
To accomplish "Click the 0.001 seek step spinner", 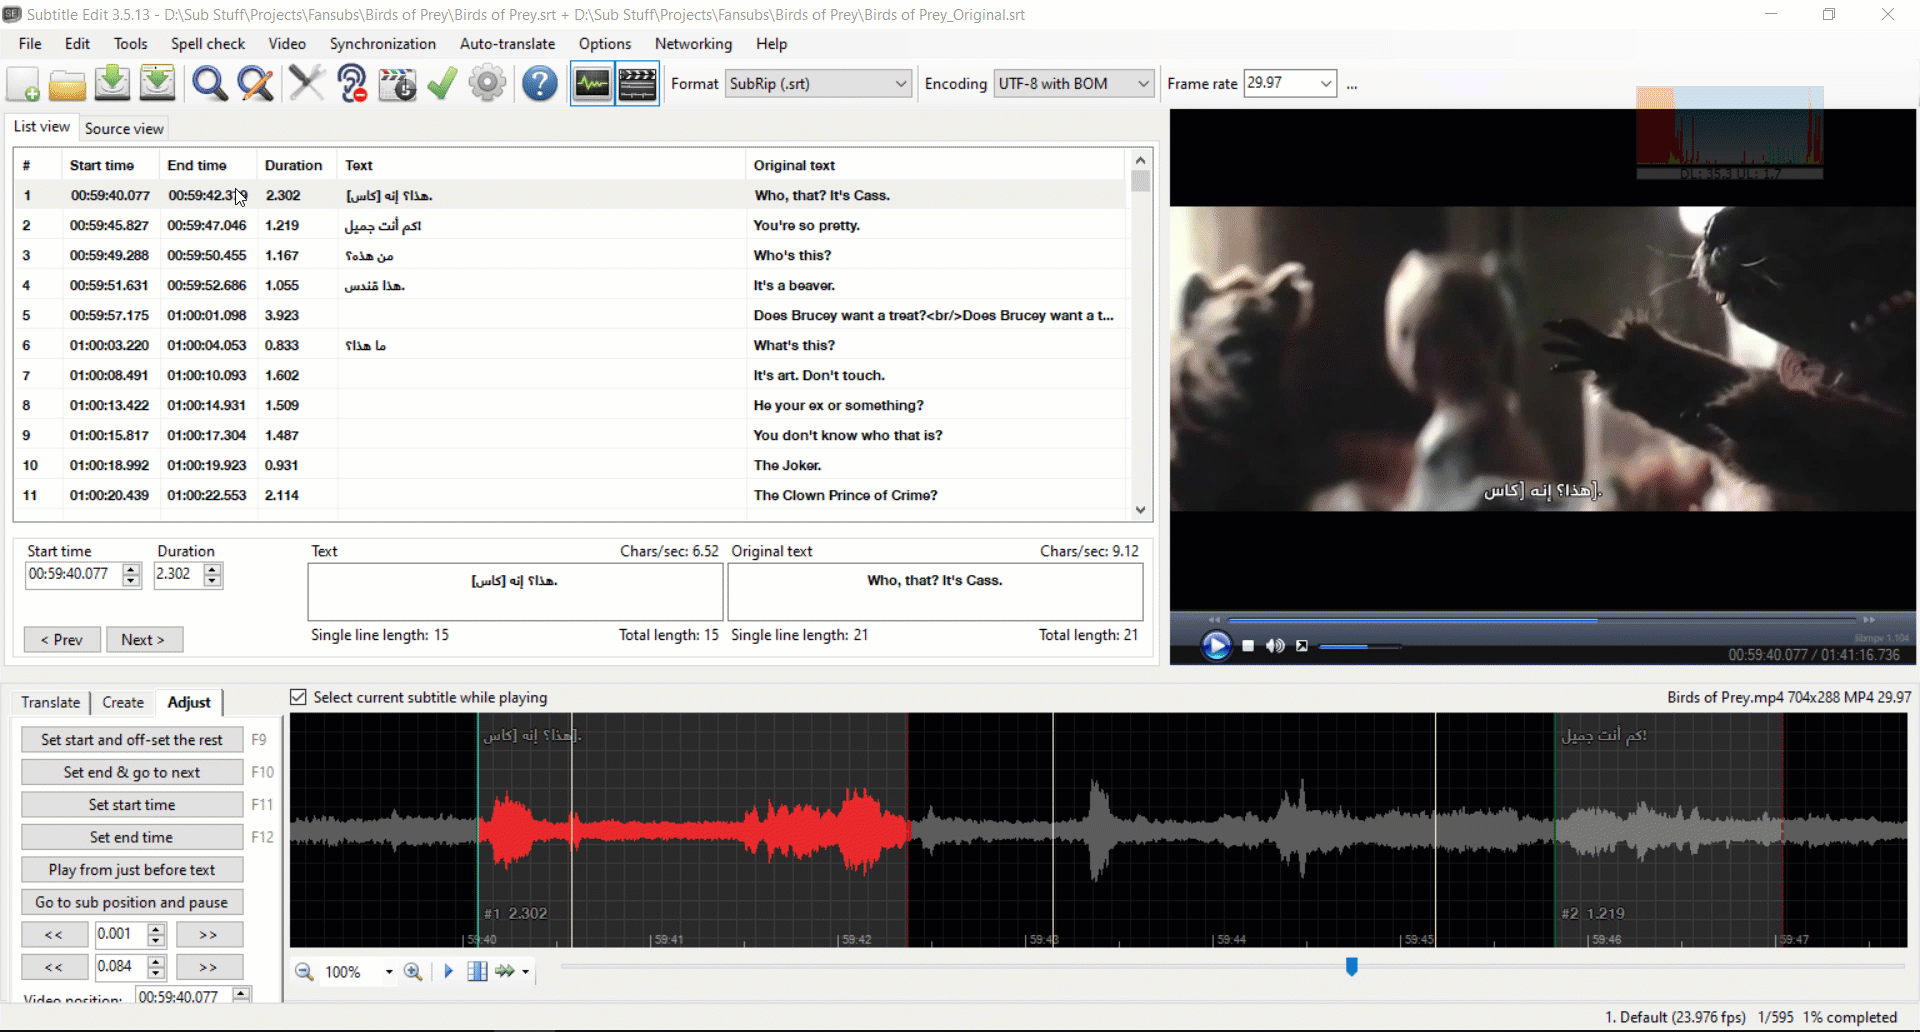I will (156, 934).
